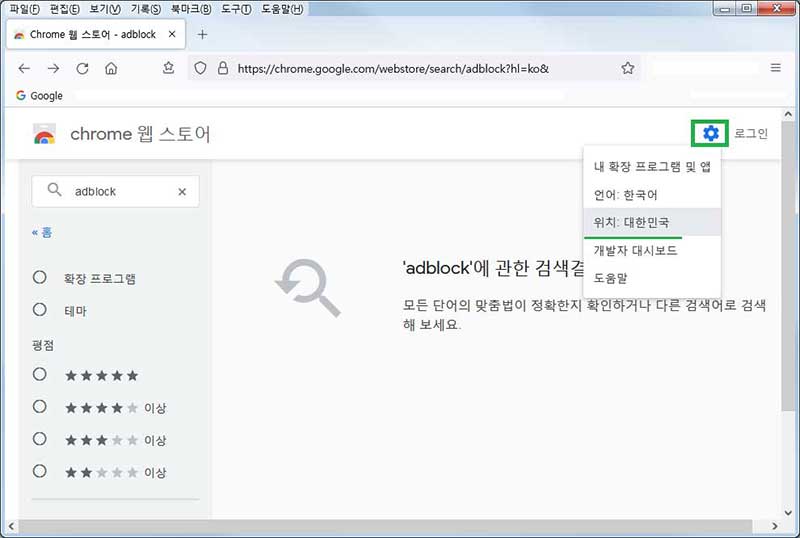Click the 평점 section label
Screen dimensions: 800x538
[43, 346]
